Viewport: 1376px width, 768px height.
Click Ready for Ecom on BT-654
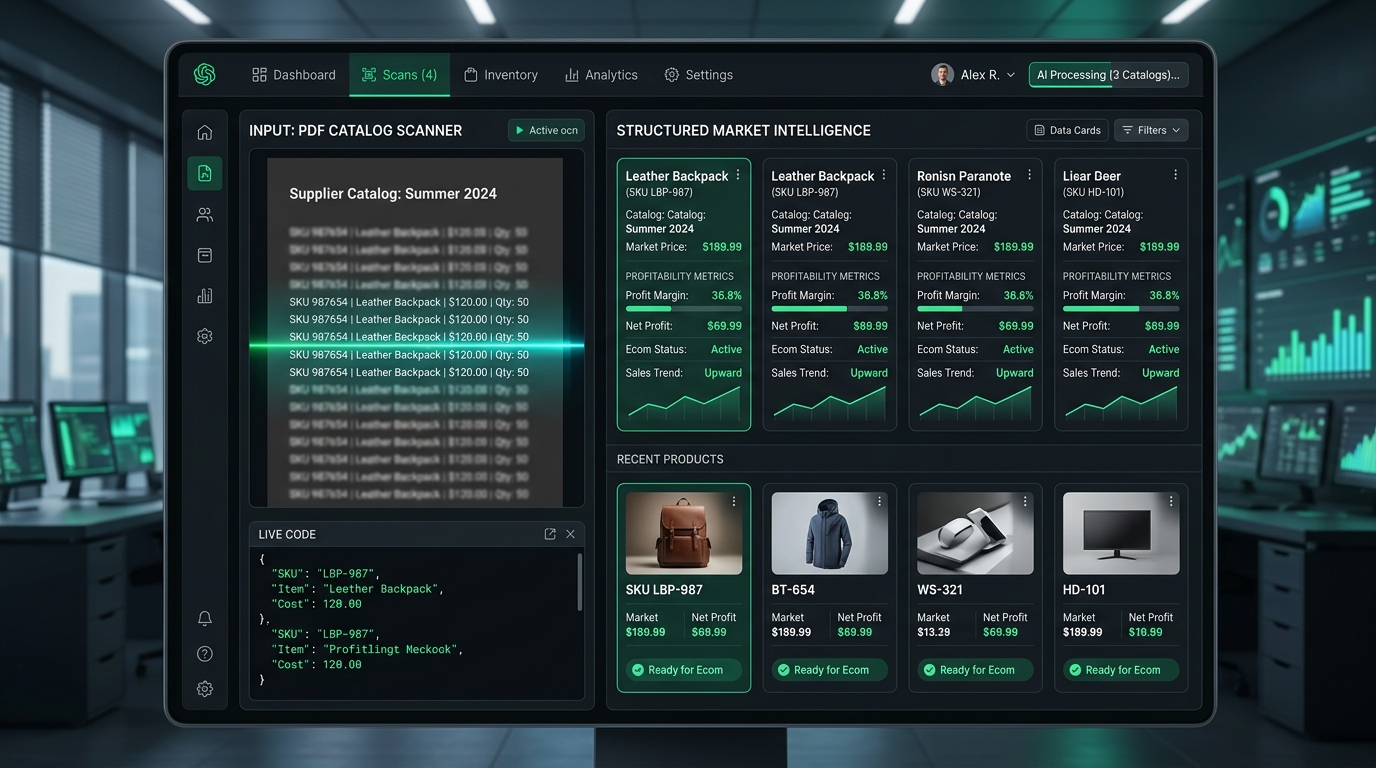(x=830, y=670)
